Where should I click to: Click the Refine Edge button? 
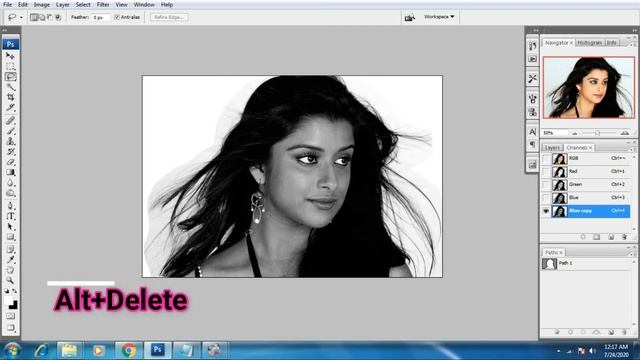169,17
